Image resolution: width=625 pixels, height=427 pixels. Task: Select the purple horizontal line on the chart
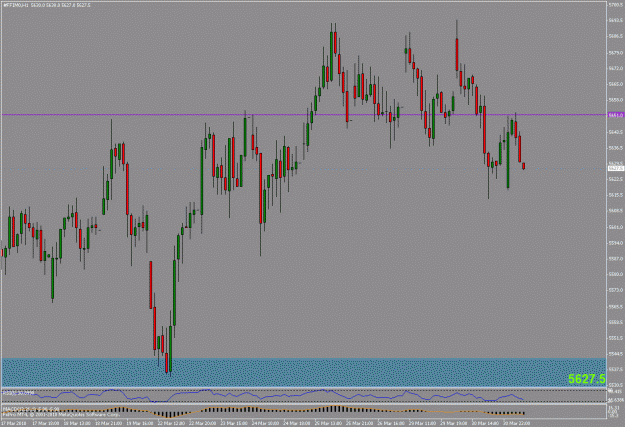coord(303,115)
